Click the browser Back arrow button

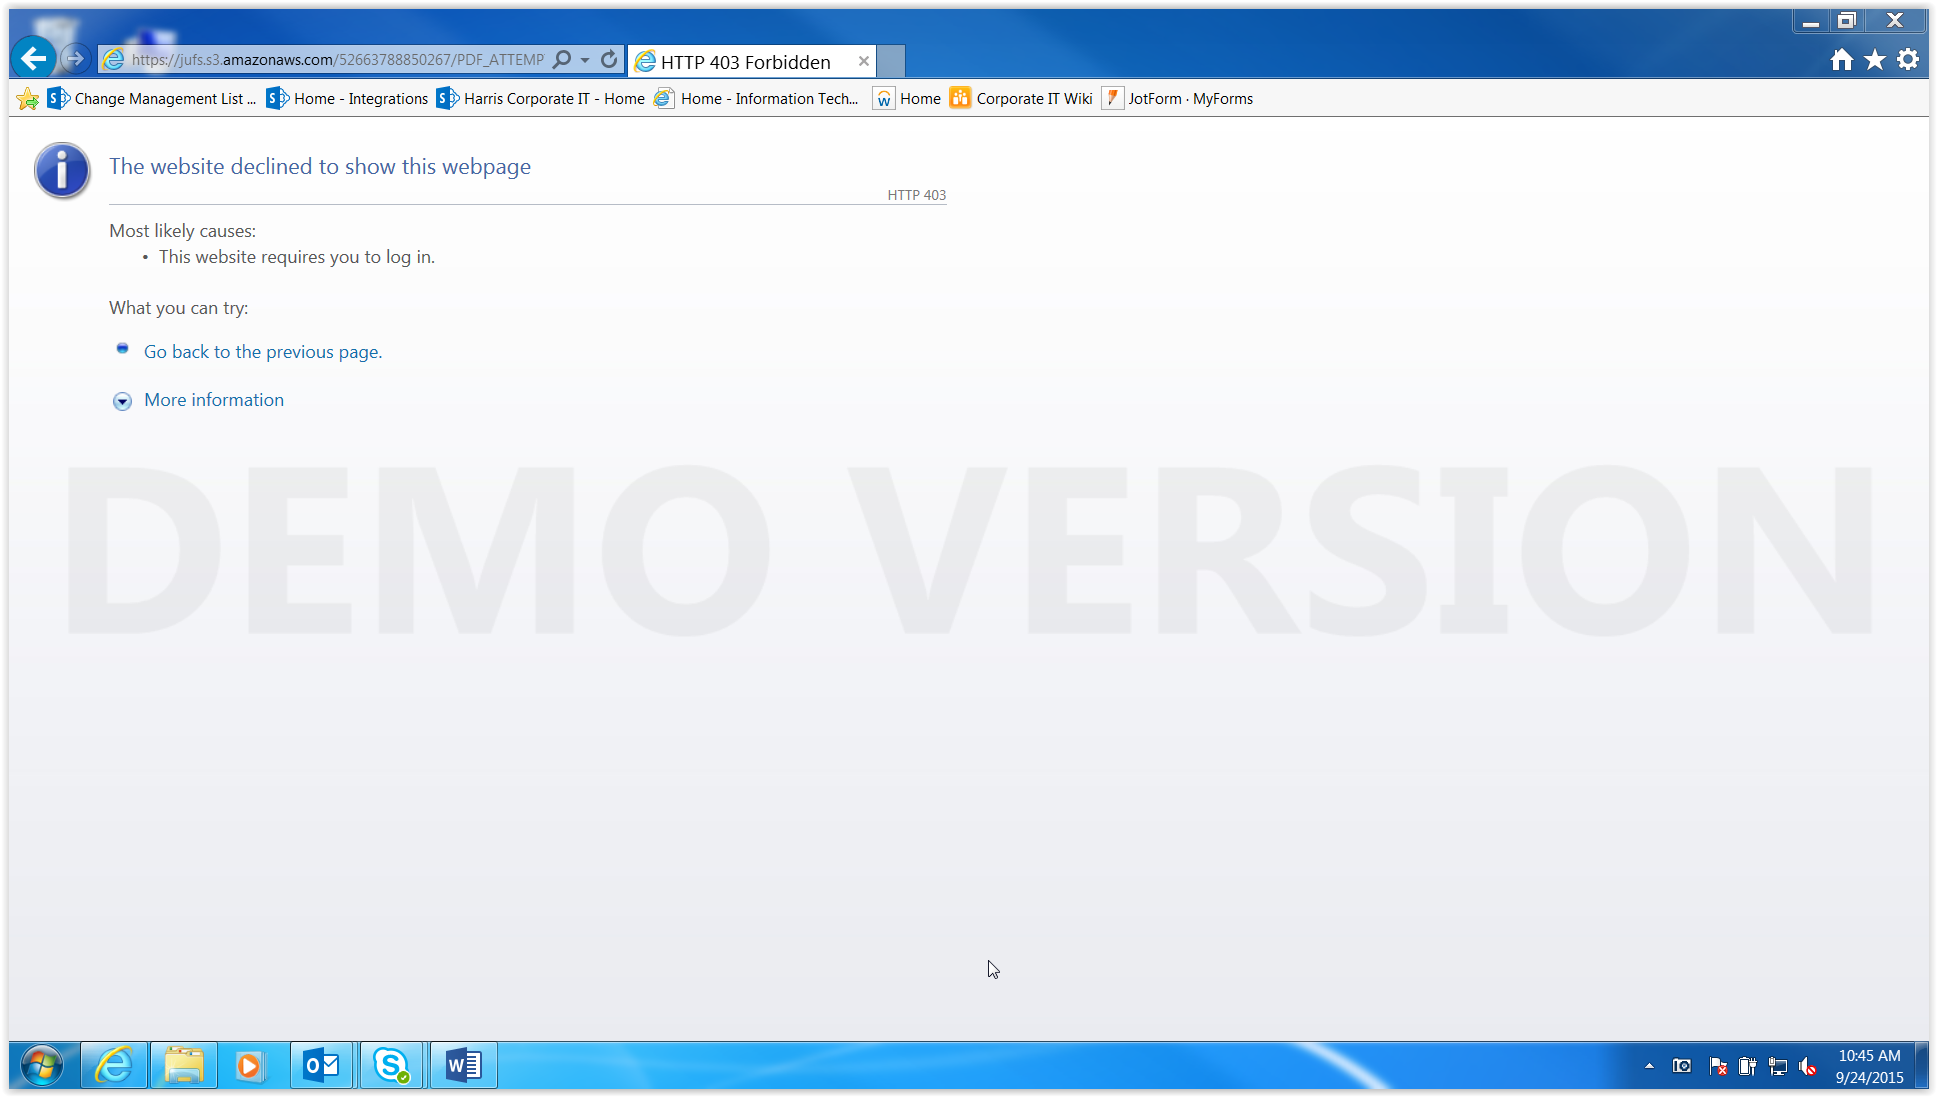click(x=33, y=59)
